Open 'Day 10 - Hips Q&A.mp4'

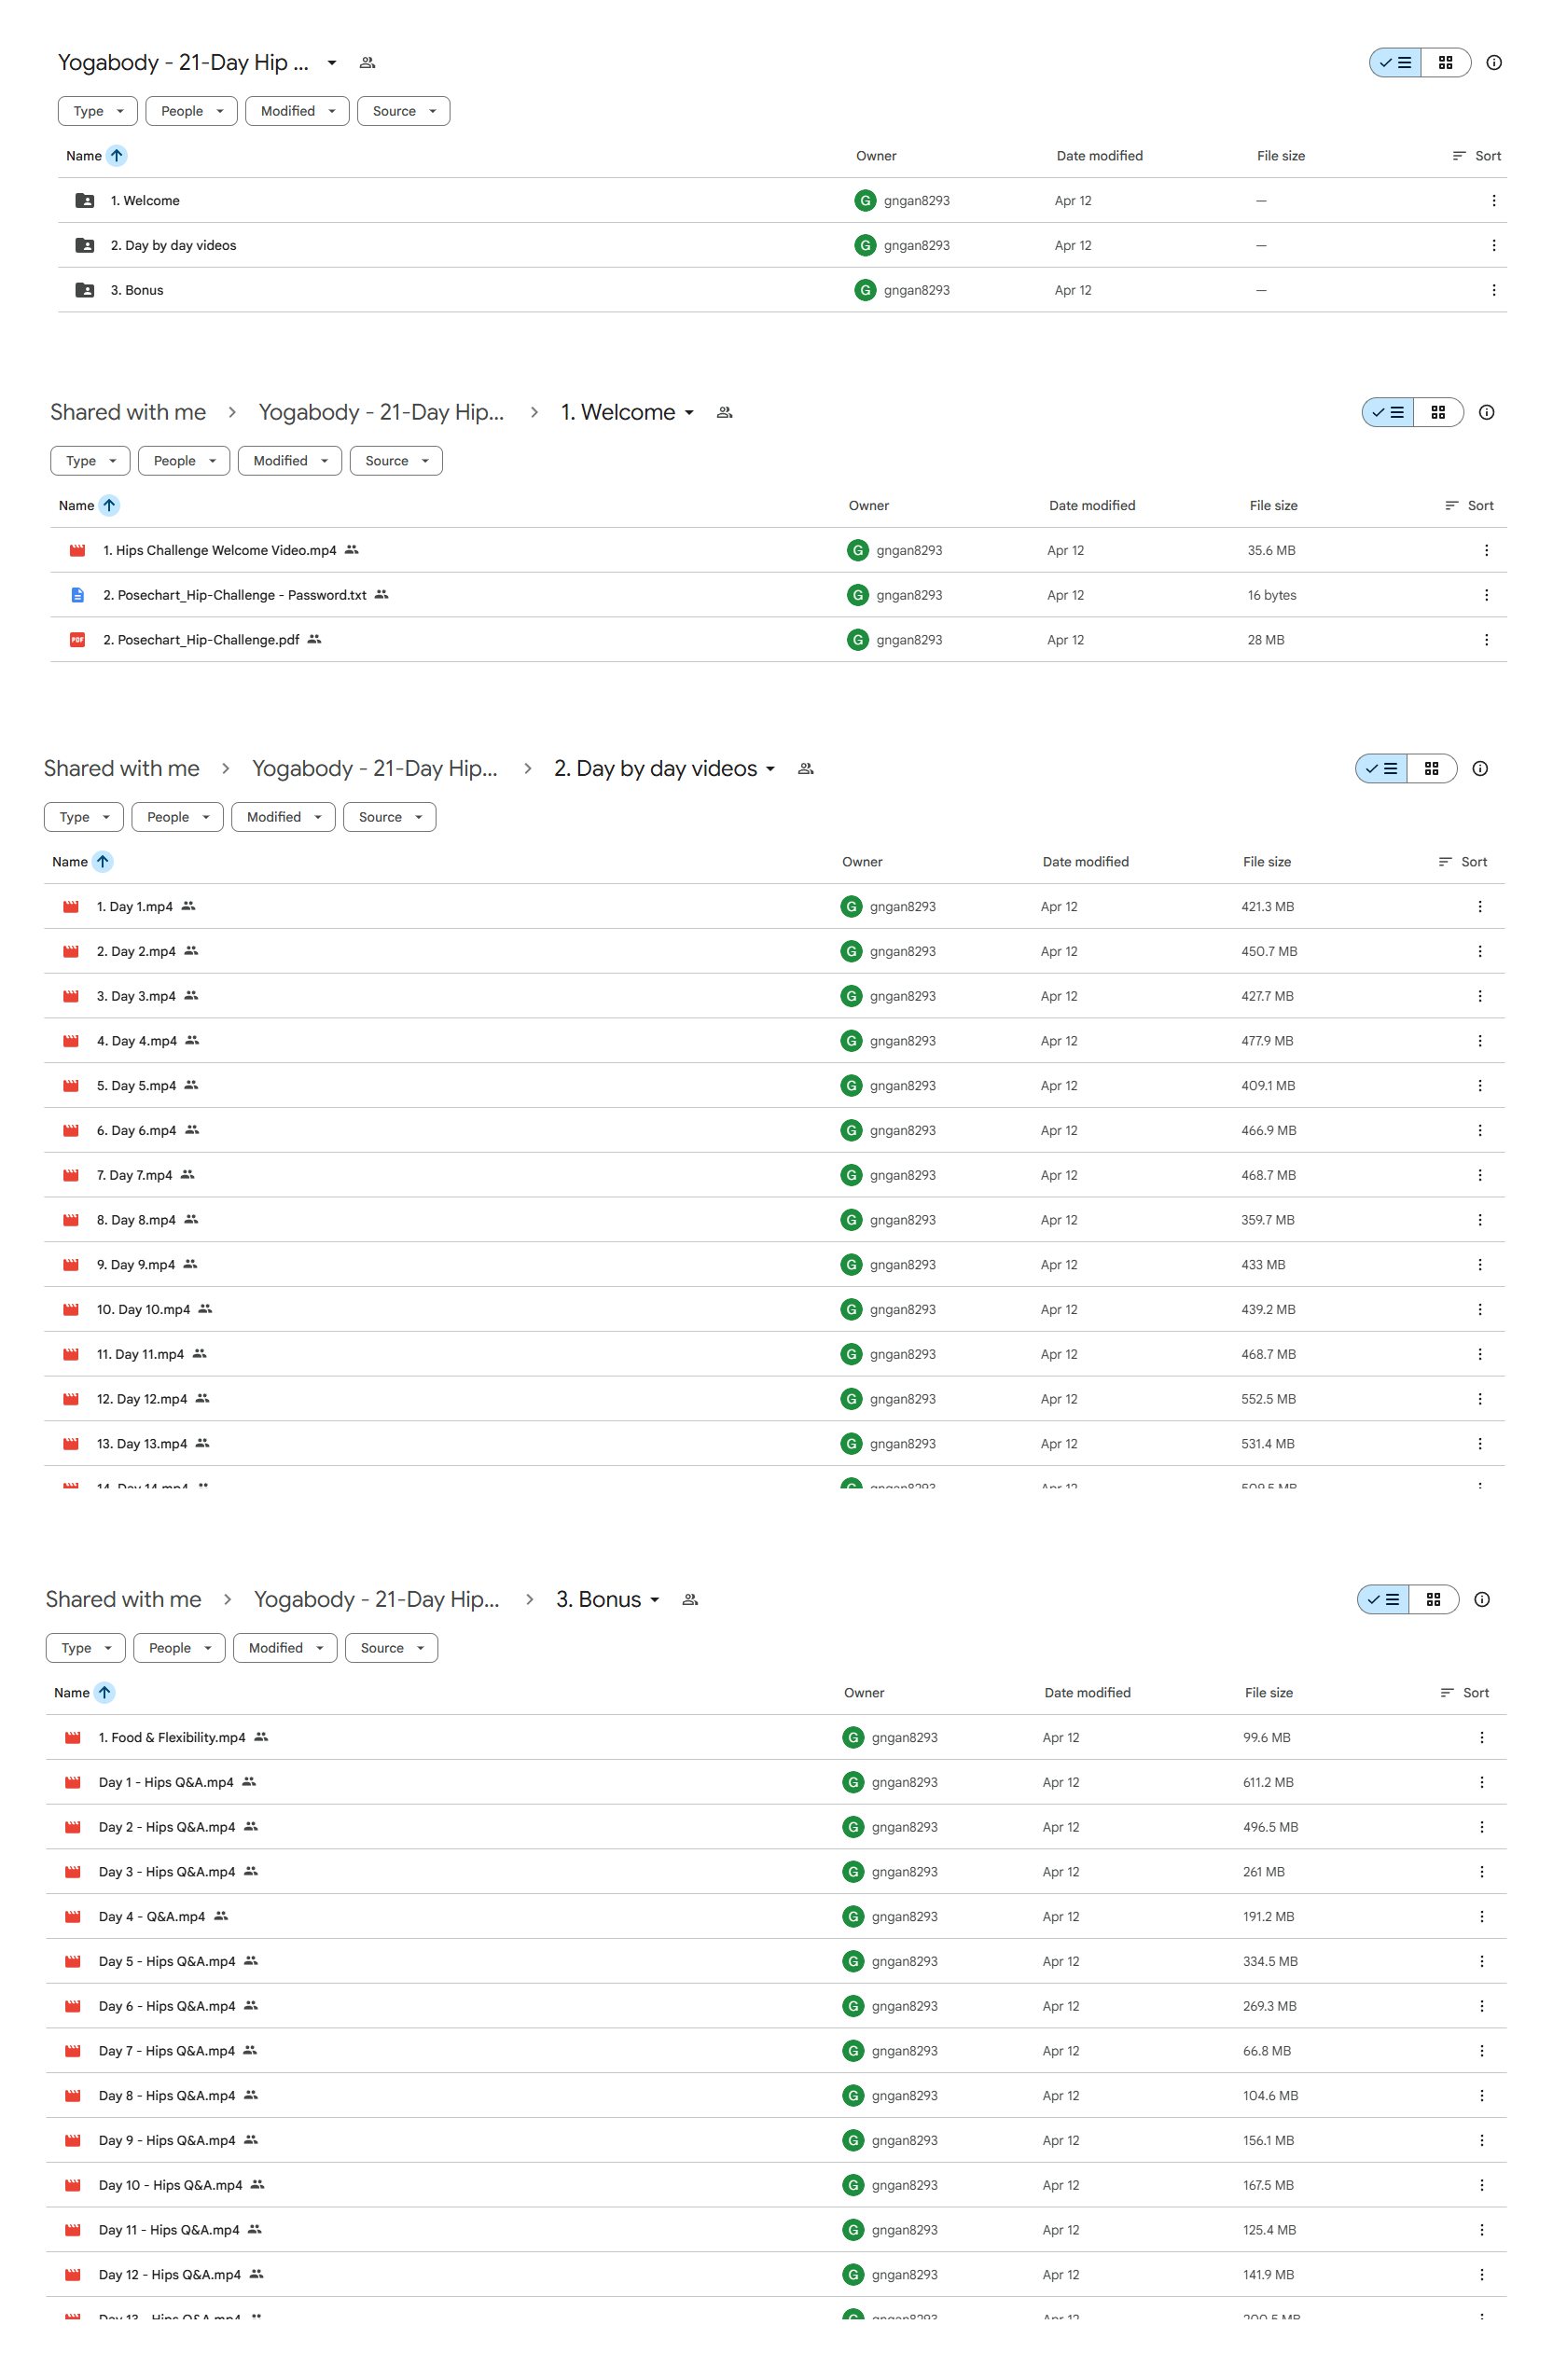pyautogui.click(x=170, y=2186)
